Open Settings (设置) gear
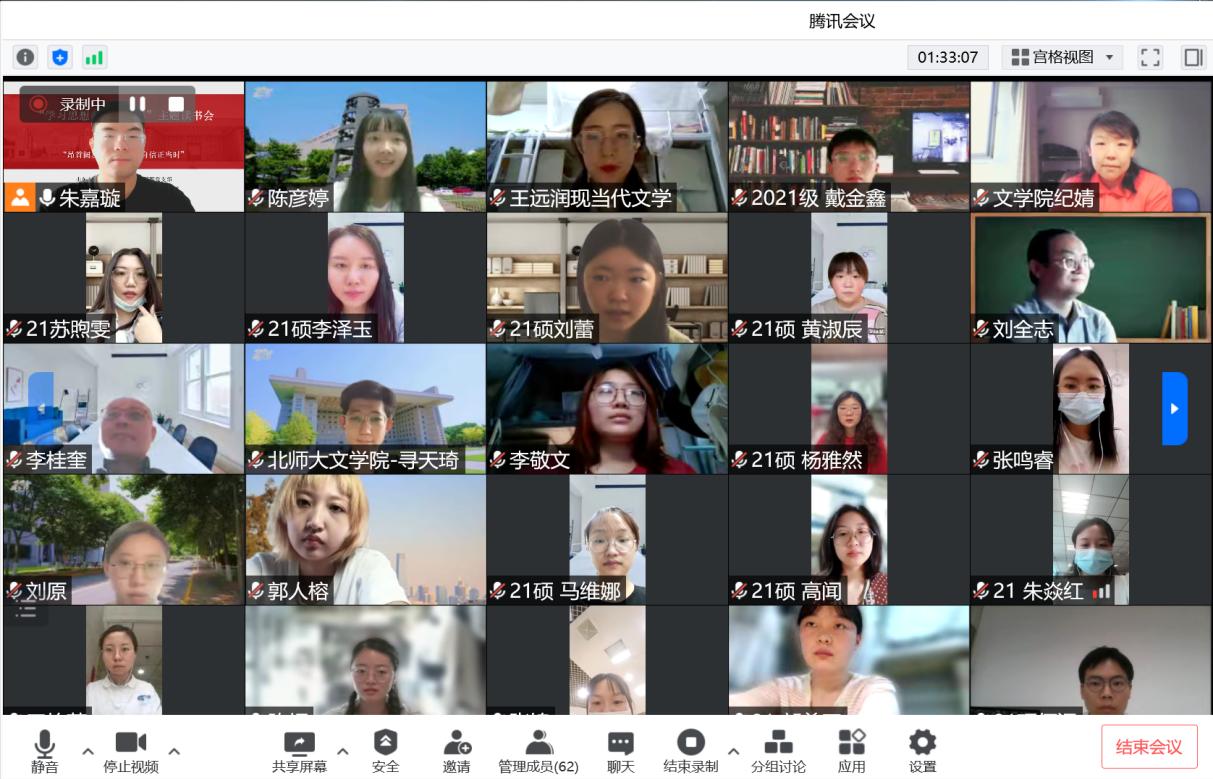Viewport: 1213px width, 779px height. coord(922,750)
